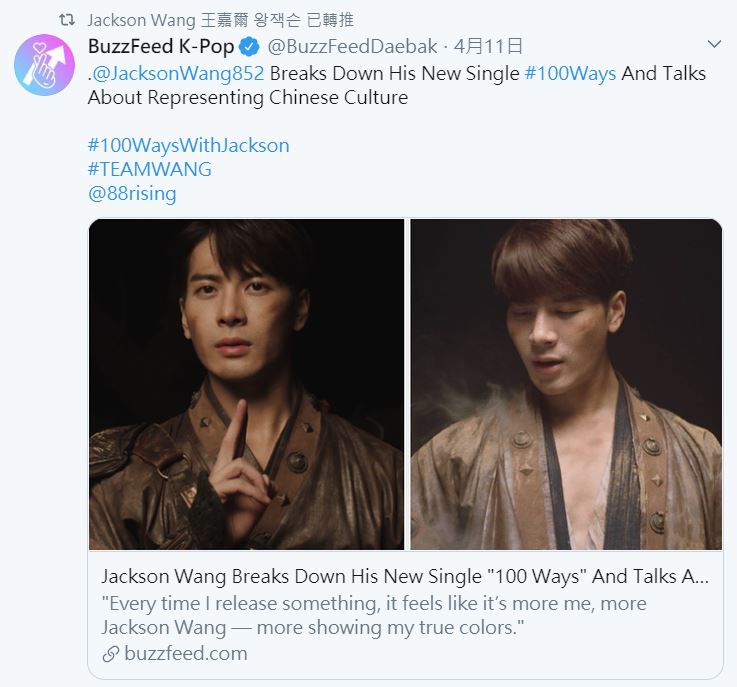Open the article headline in the link card
The width and height of the screenshot is (737, 687).
point(405,577)
